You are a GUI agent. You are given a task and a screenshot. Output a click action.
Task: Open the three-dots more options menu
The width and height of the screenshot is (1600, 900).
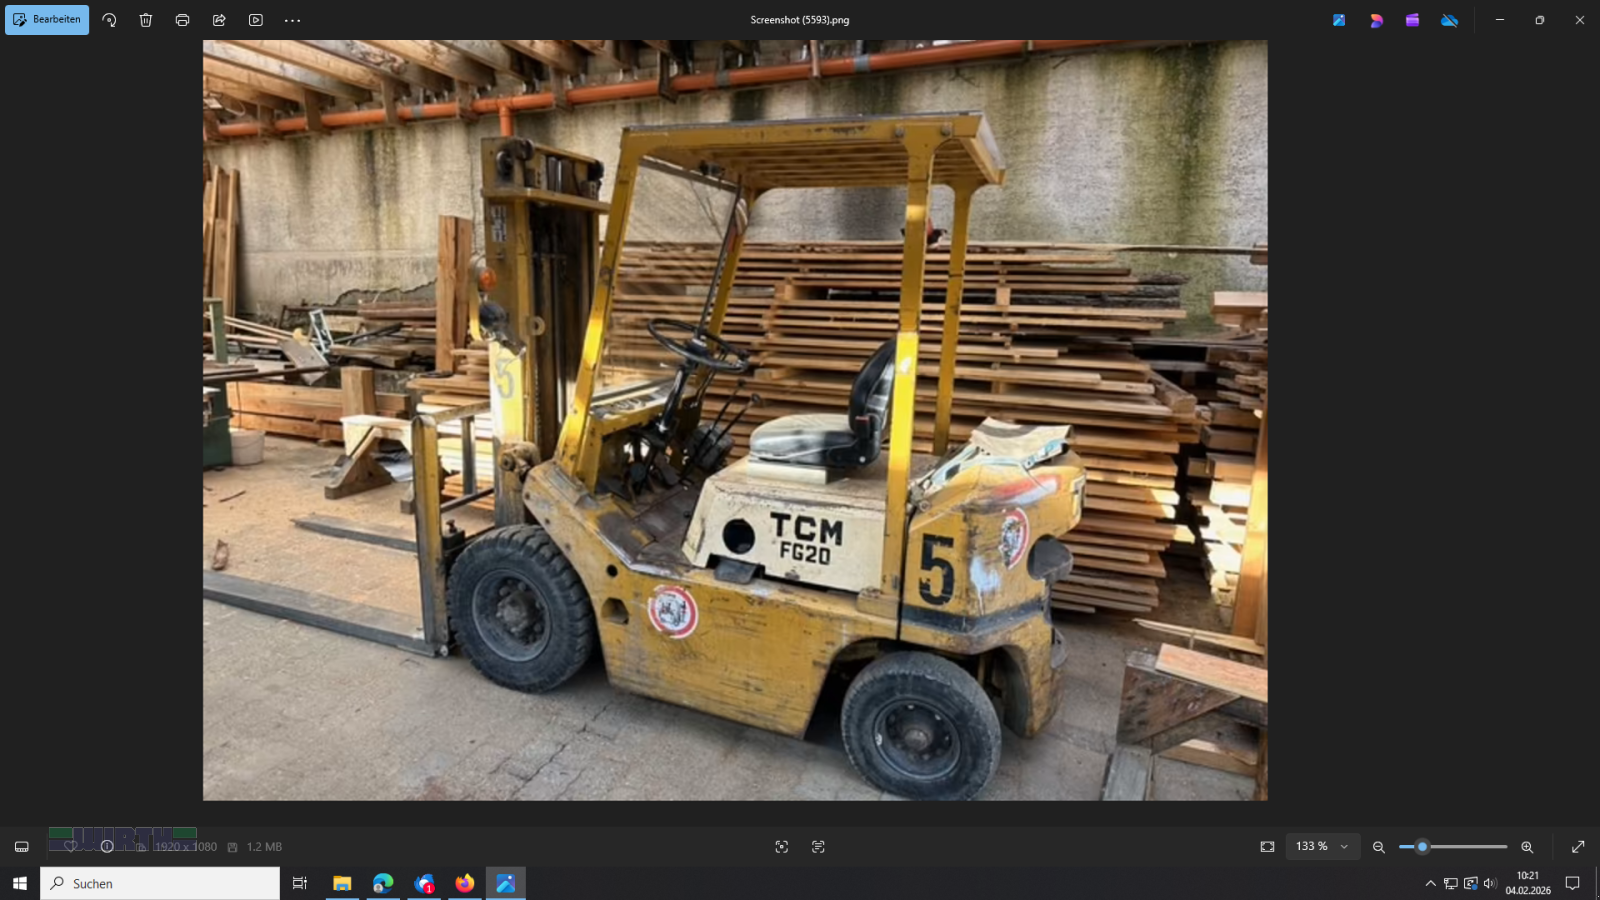point(292,20)
